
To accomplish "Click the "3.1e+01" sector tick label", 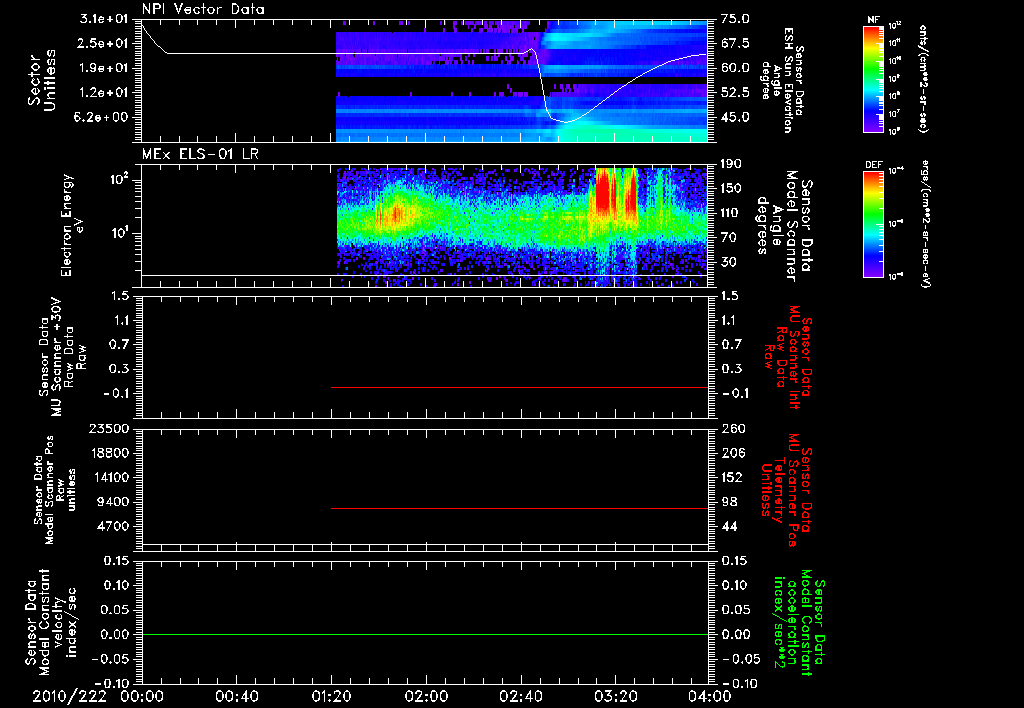I will point(105,19).
